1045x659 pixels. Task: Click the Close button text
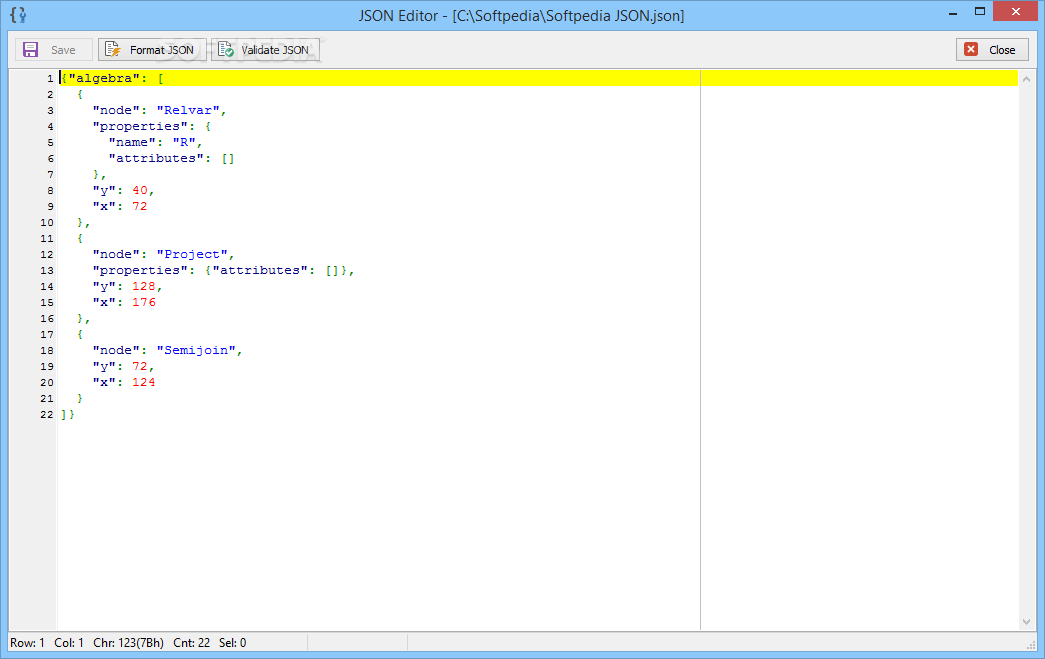[x=1002, y=50]
